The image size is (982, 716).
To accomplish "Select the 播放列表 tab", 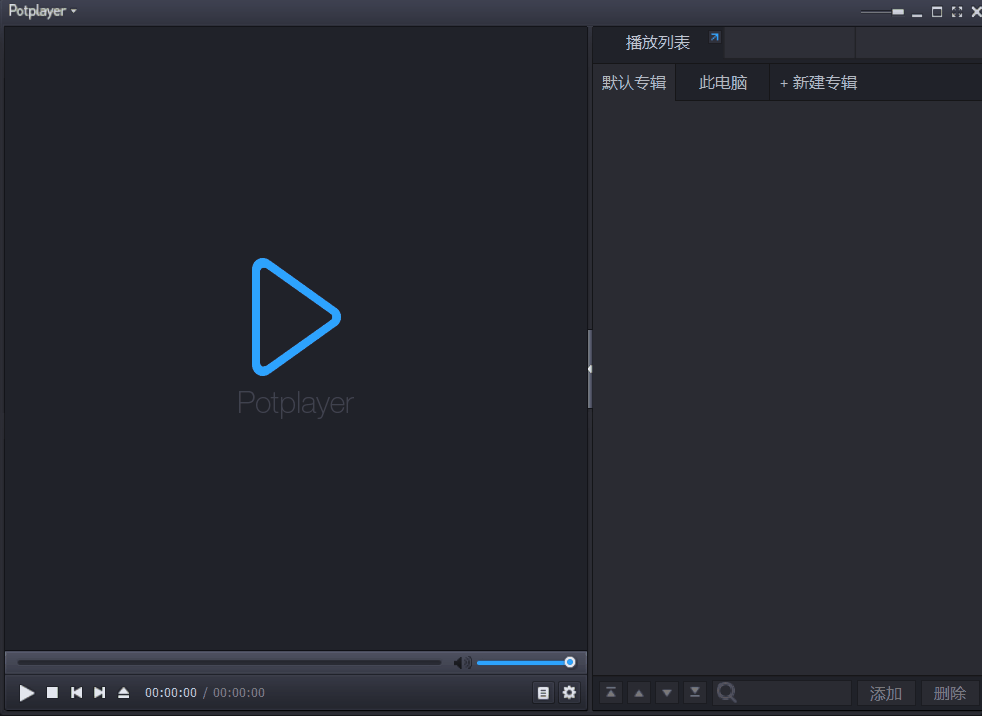I will pos(658,43).
